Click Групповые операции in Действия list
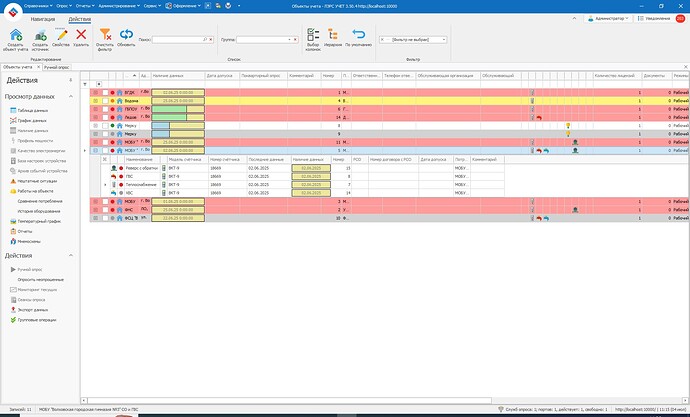 [33, 320]
